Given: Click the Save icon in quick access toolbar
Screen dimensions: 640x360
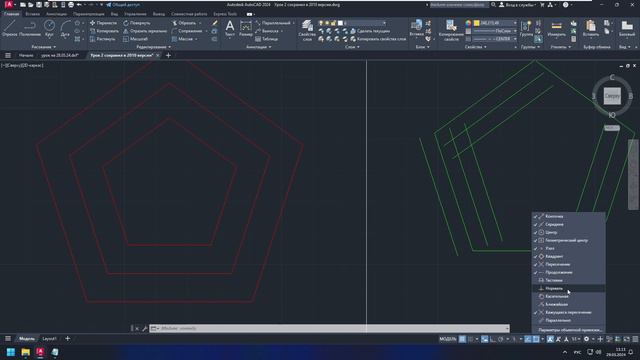Looking at the screenshot, I should point(39,5).
